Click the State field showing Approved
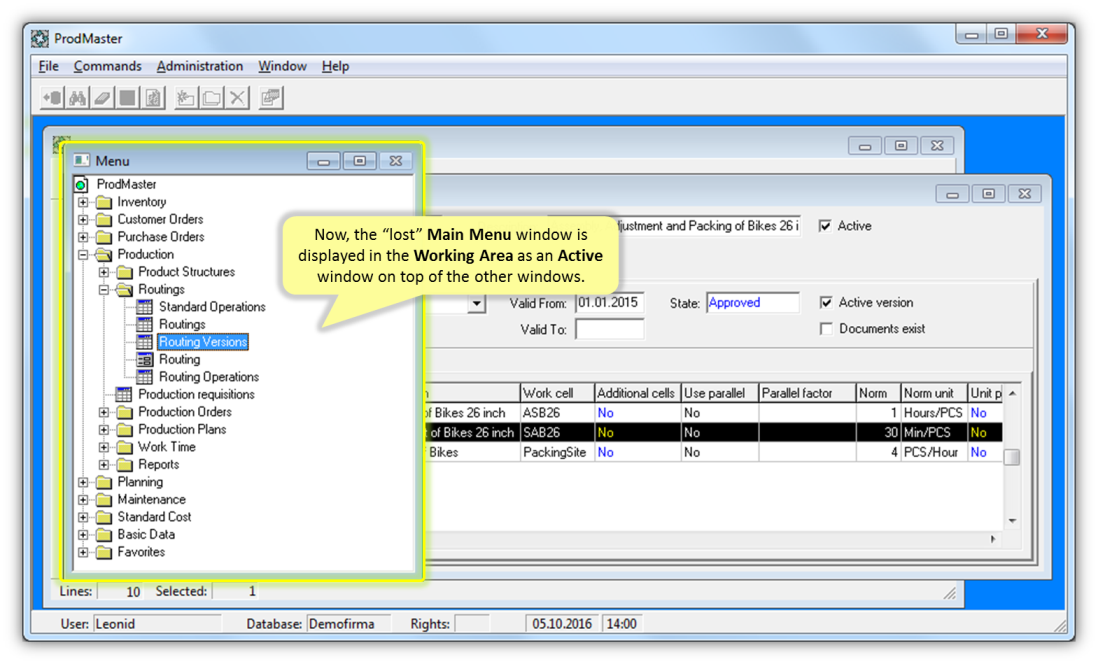The height and width of the screenshot is (664, 1098). [x=753, y=303]
